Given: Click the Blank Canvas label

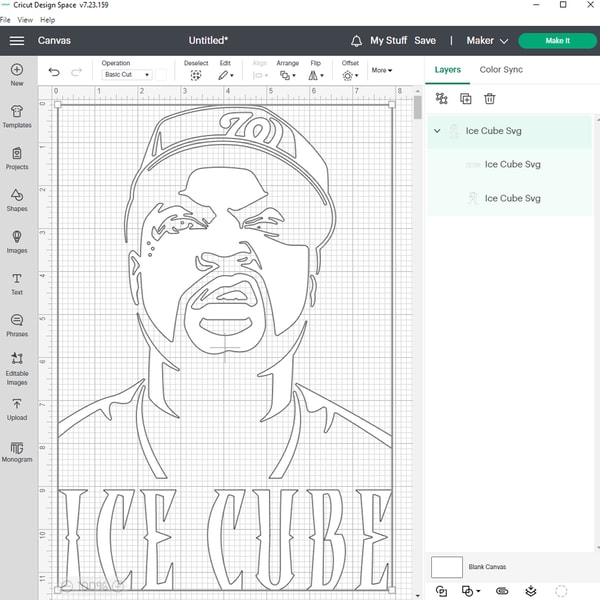Looking at the screenshot, I should pyautogui.click(x=487, y=567).
